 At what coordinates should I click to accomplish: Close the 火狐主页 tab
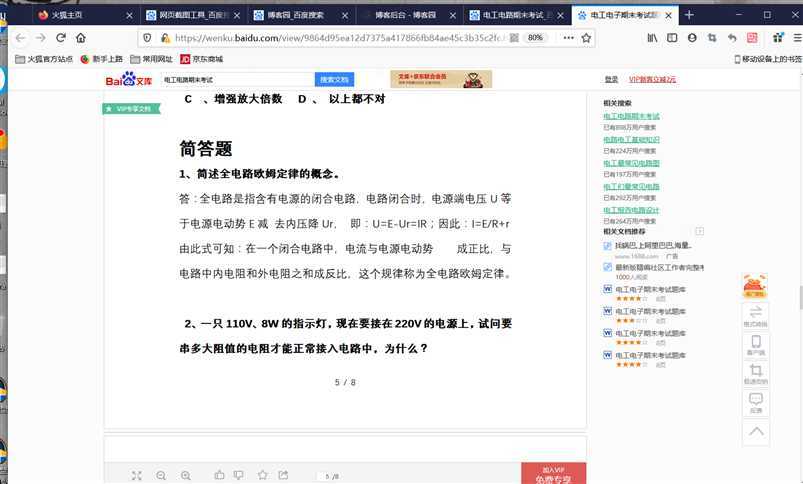(x=129, y=16)
